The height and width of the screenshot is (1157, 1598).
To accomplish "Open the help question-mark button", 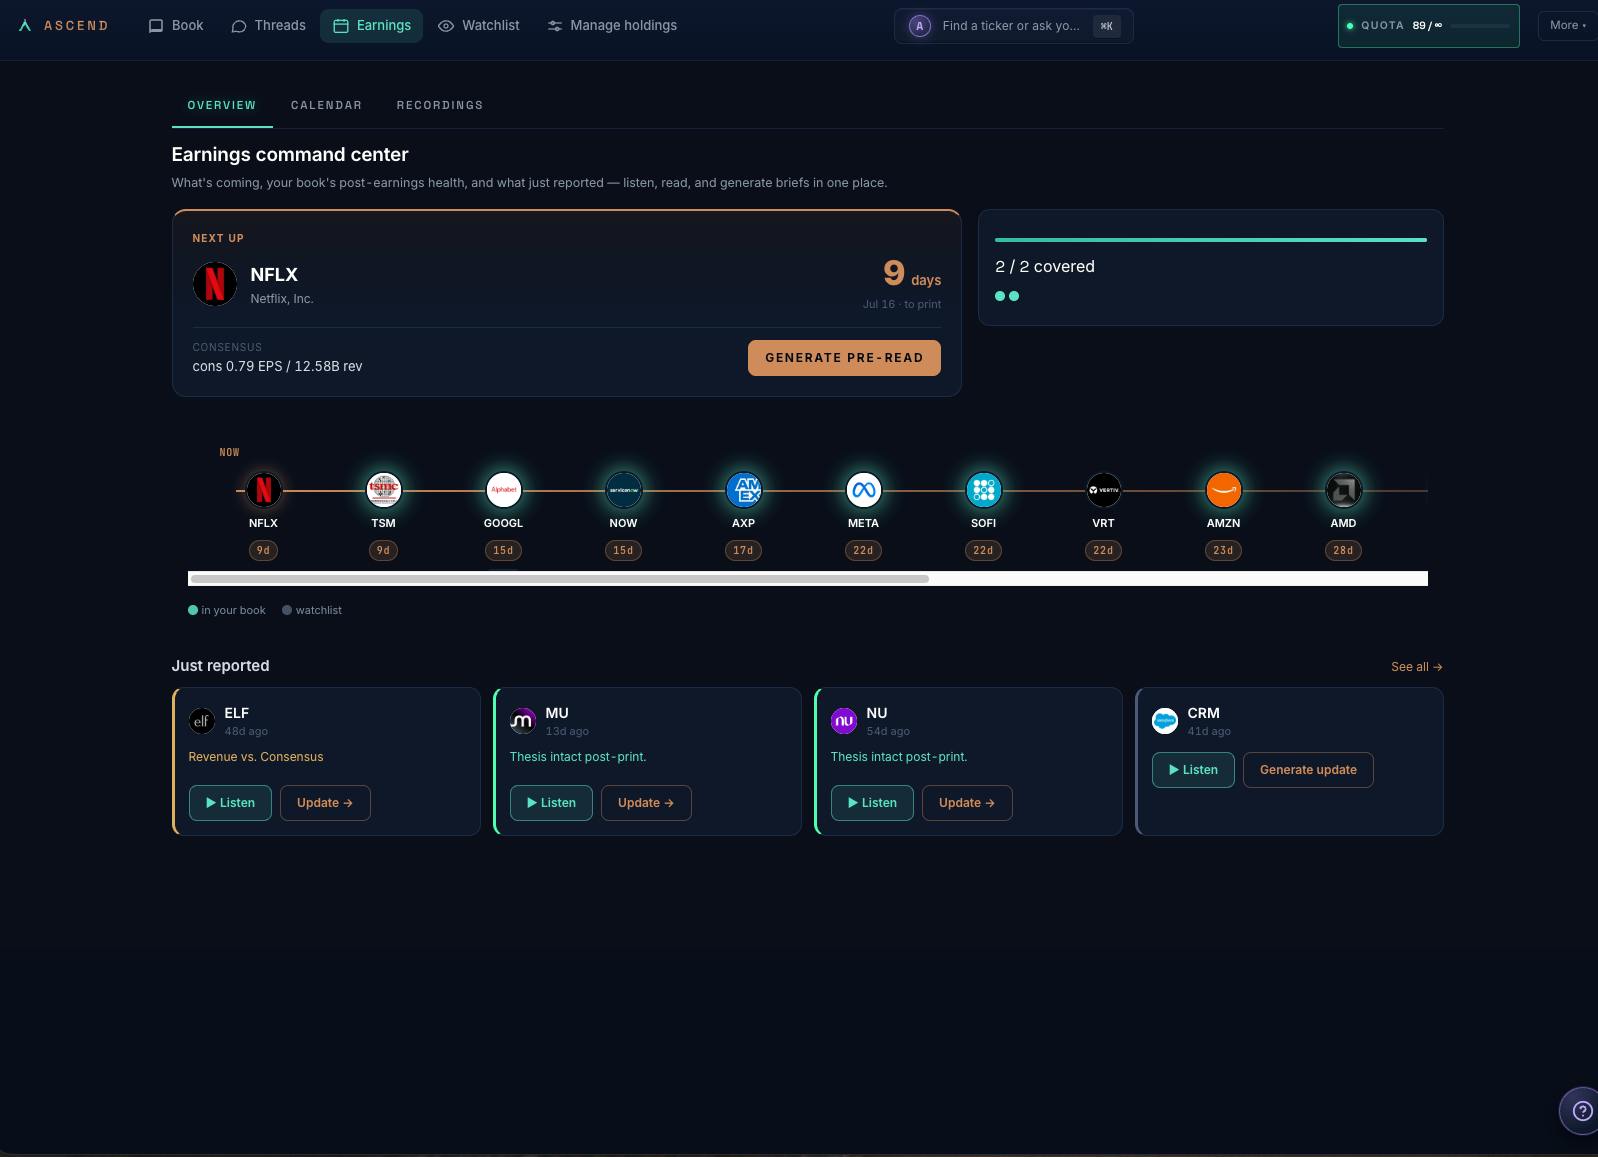I will tap(1581, 1111).
